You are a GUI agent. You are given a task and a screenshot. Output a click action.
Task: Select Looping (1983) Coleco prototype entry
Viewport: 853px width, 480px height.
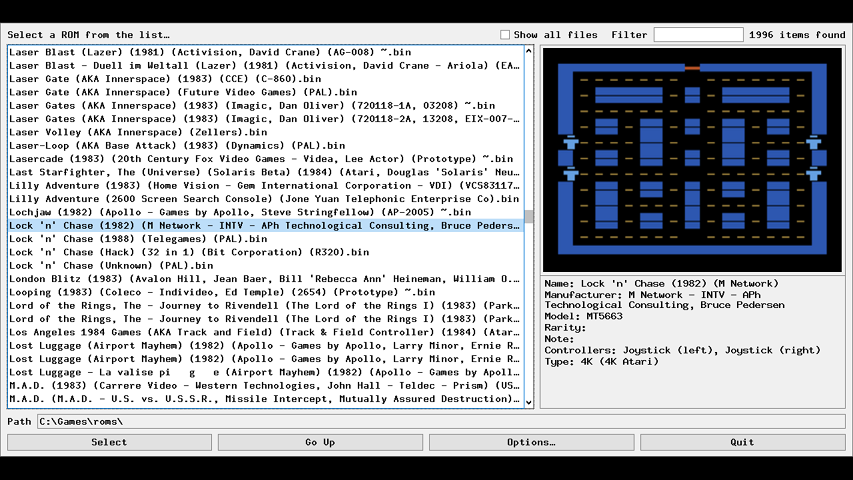(265, 292)
